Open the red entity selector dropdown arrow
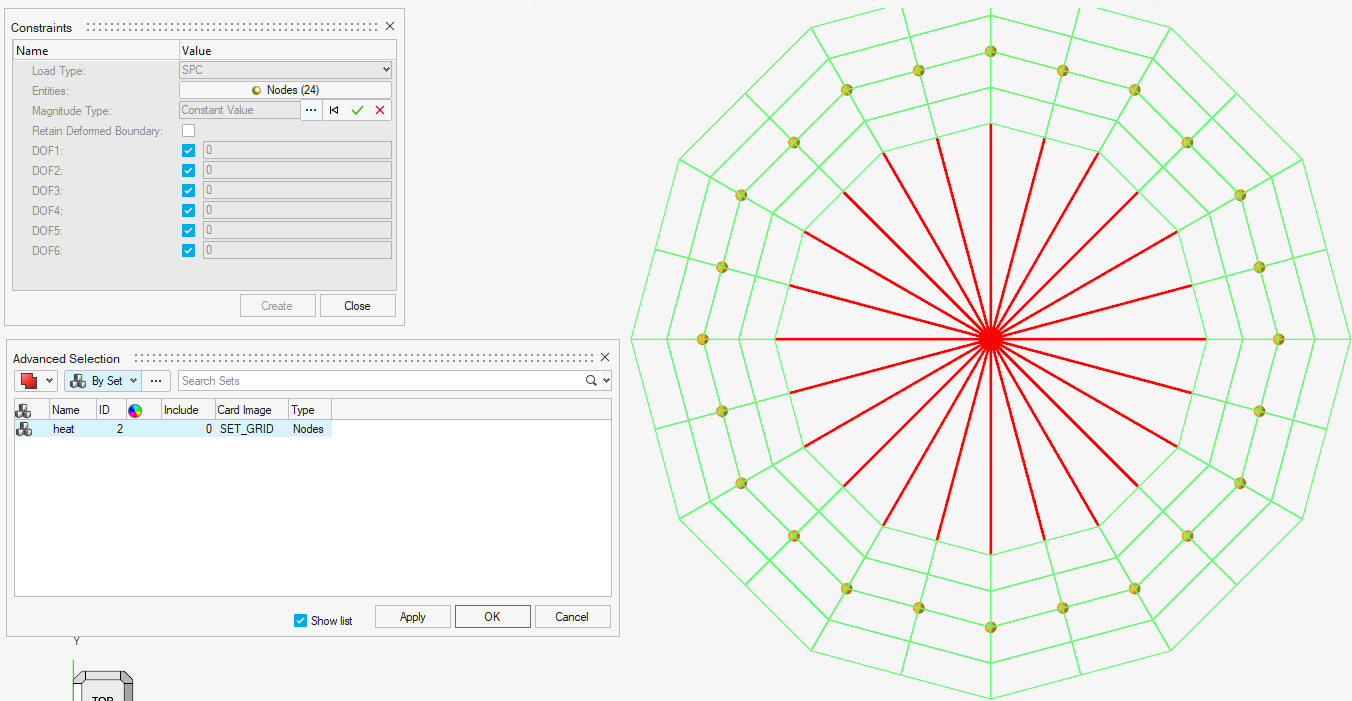The height and width of the screenshot is (701, 1352). (x=49, y=381)
